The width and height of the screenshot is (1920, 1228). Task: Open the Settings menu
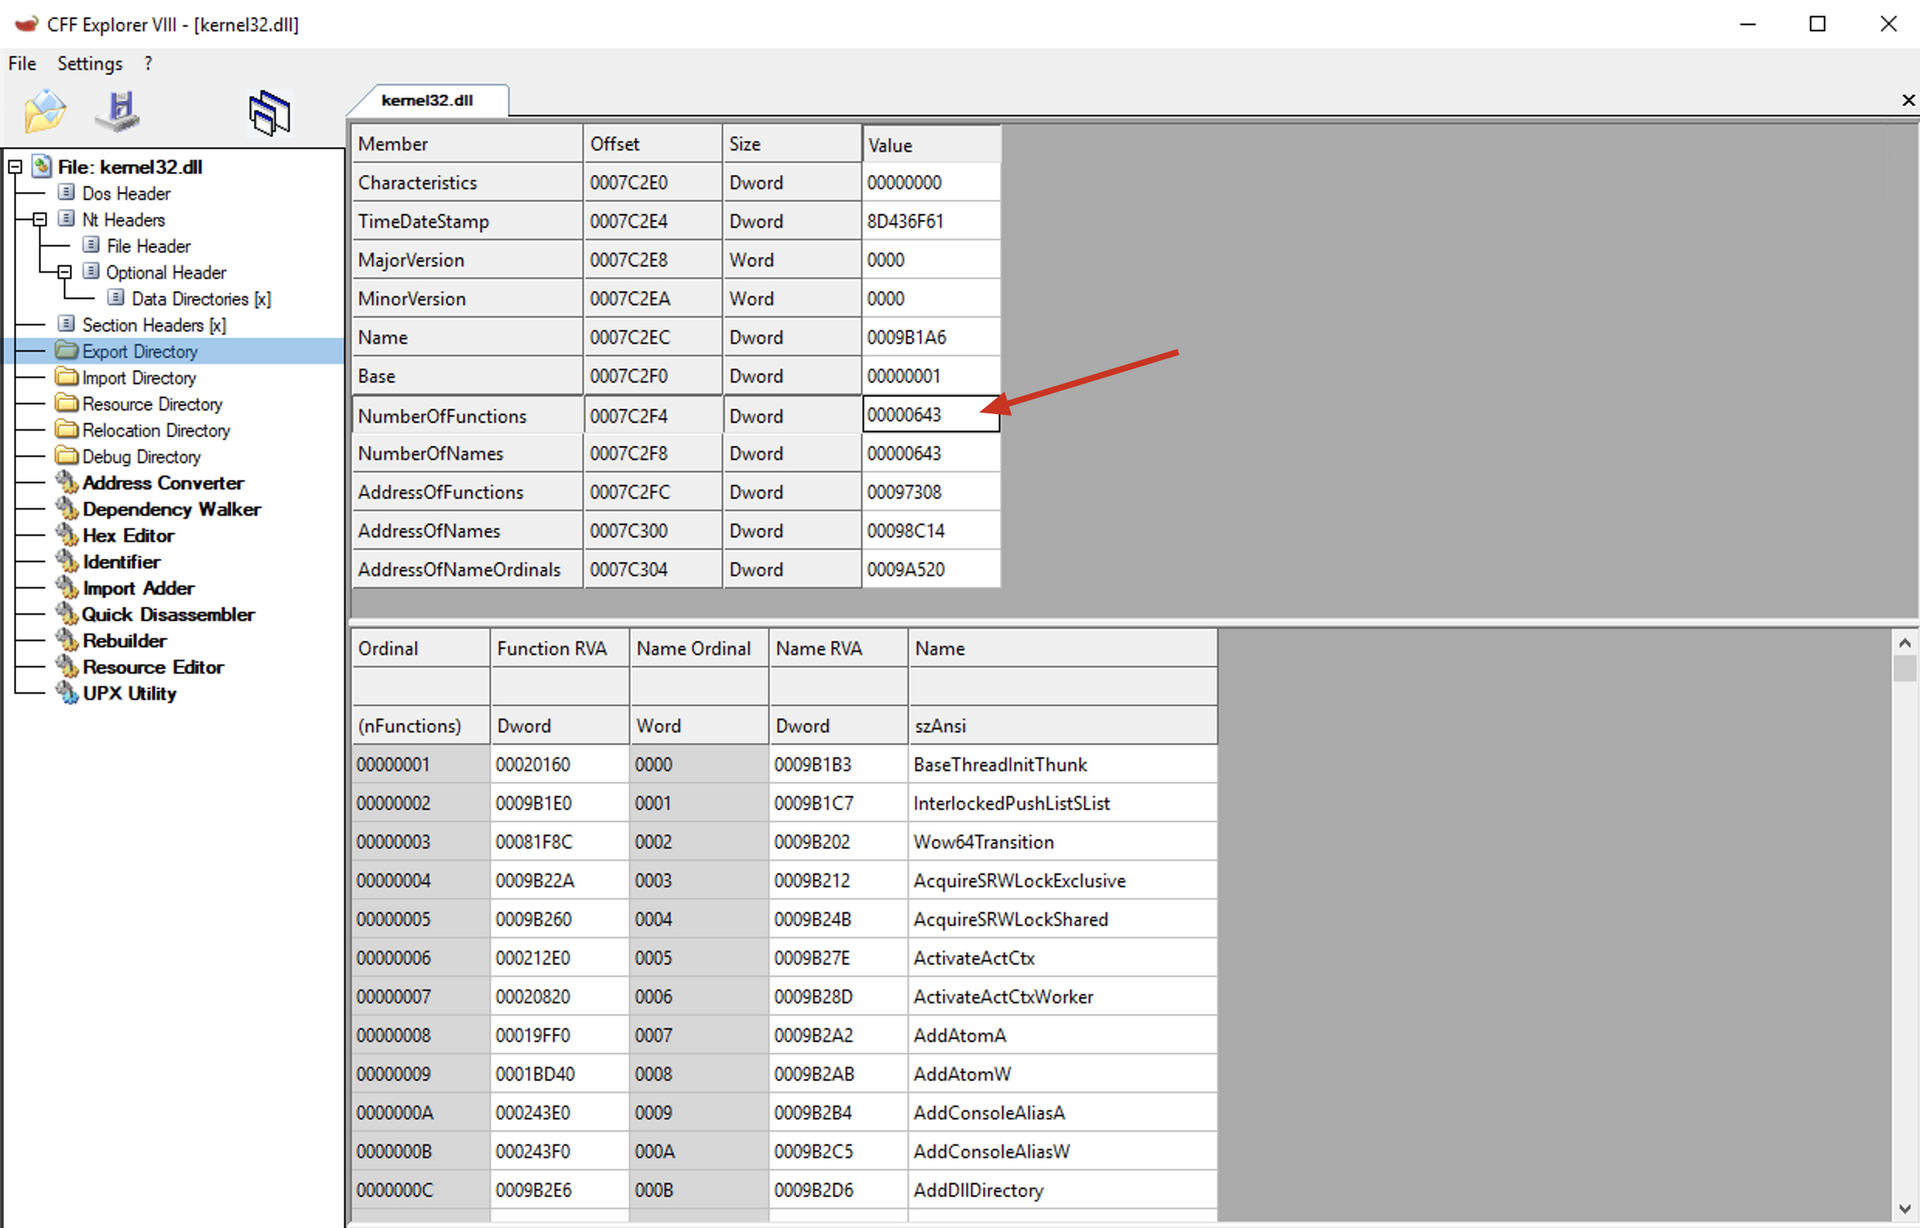click(x=90, y=63)
